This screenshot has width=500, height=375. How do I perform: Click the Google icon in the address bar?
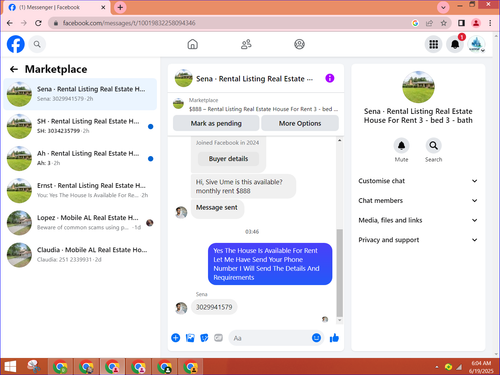pos(415,23)
